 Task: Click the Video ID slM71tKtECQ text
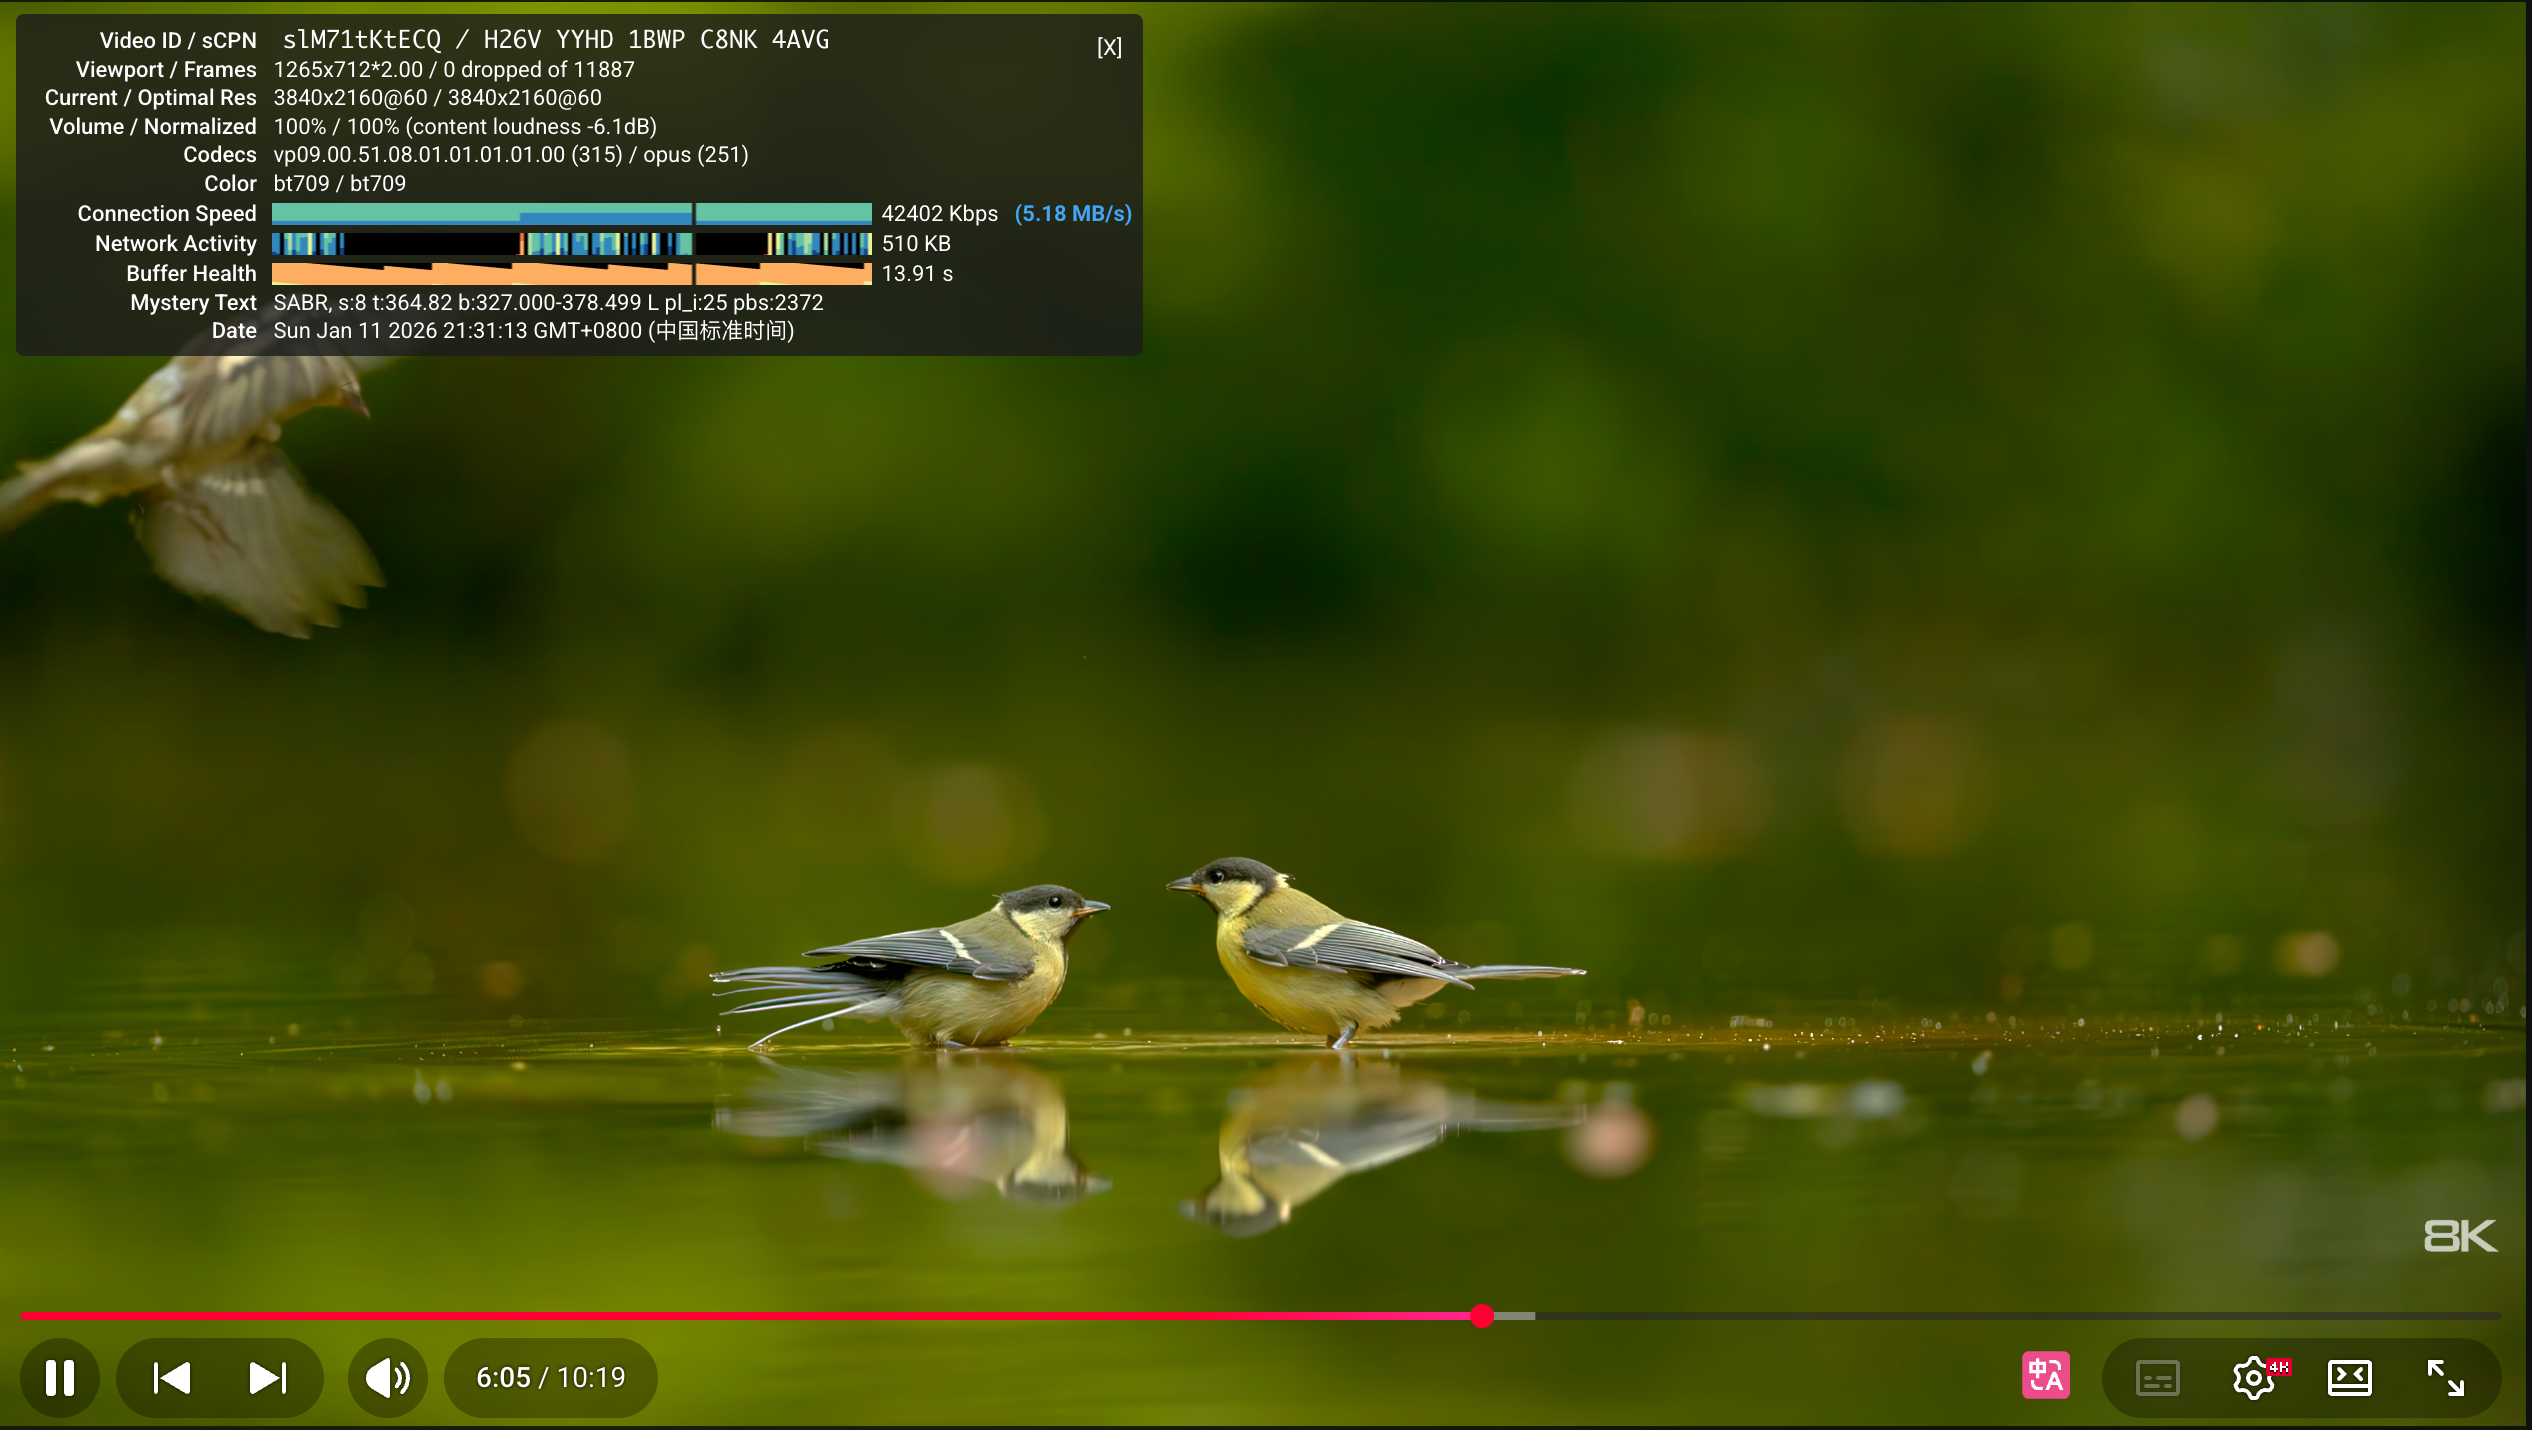361,40
